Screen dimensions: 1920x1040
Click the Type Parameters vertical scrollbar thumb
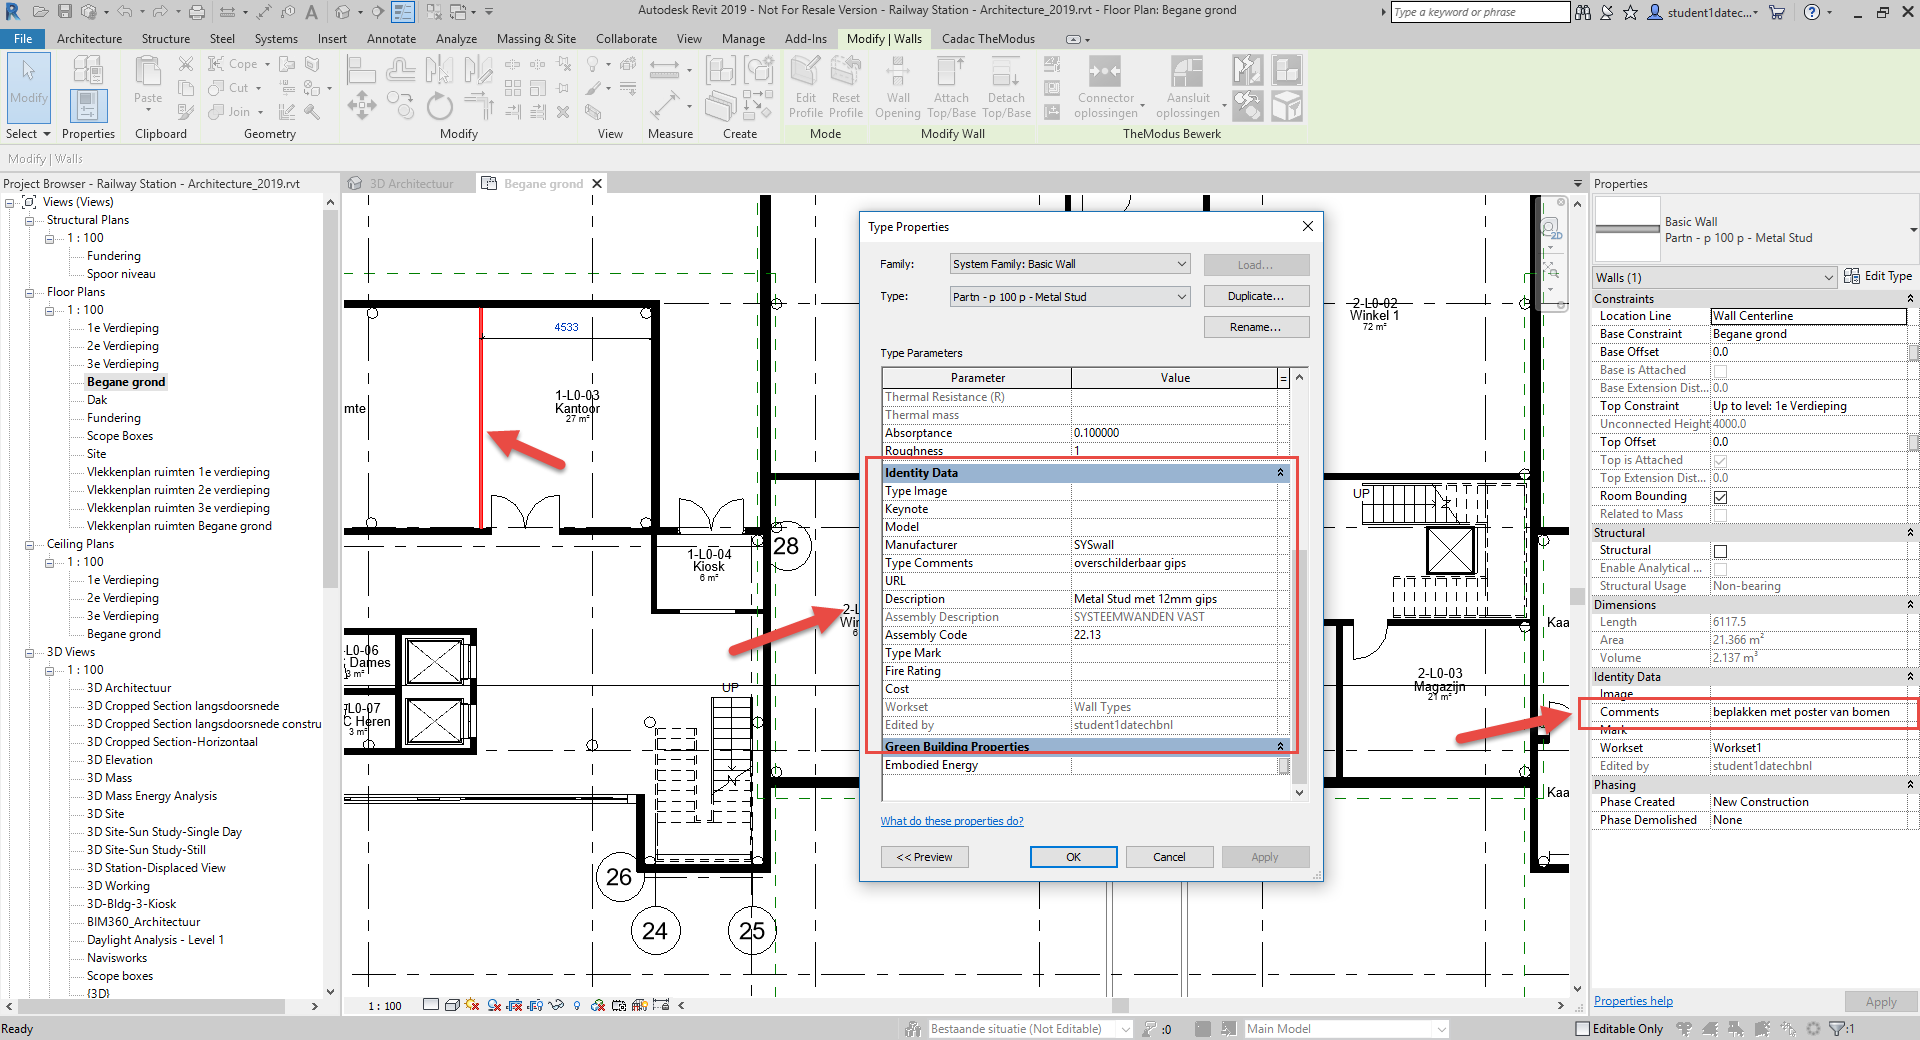[x=1299, y=665]
